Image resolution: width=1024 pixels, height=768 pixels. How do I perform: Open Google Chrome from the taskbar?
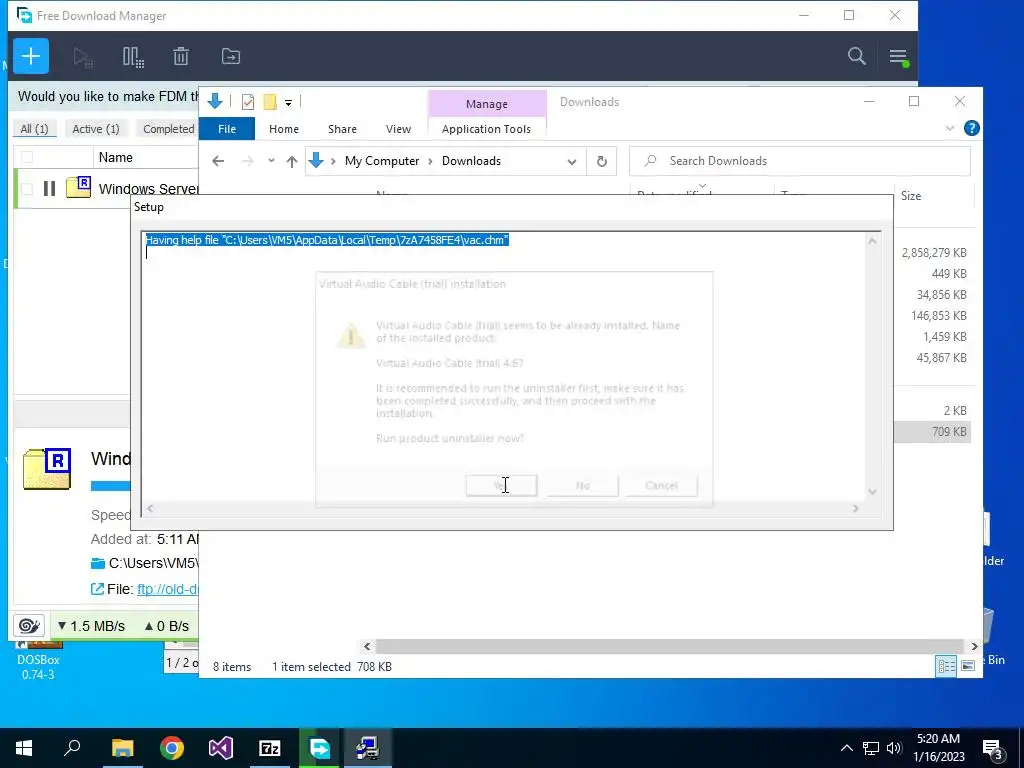pos(172,748)
